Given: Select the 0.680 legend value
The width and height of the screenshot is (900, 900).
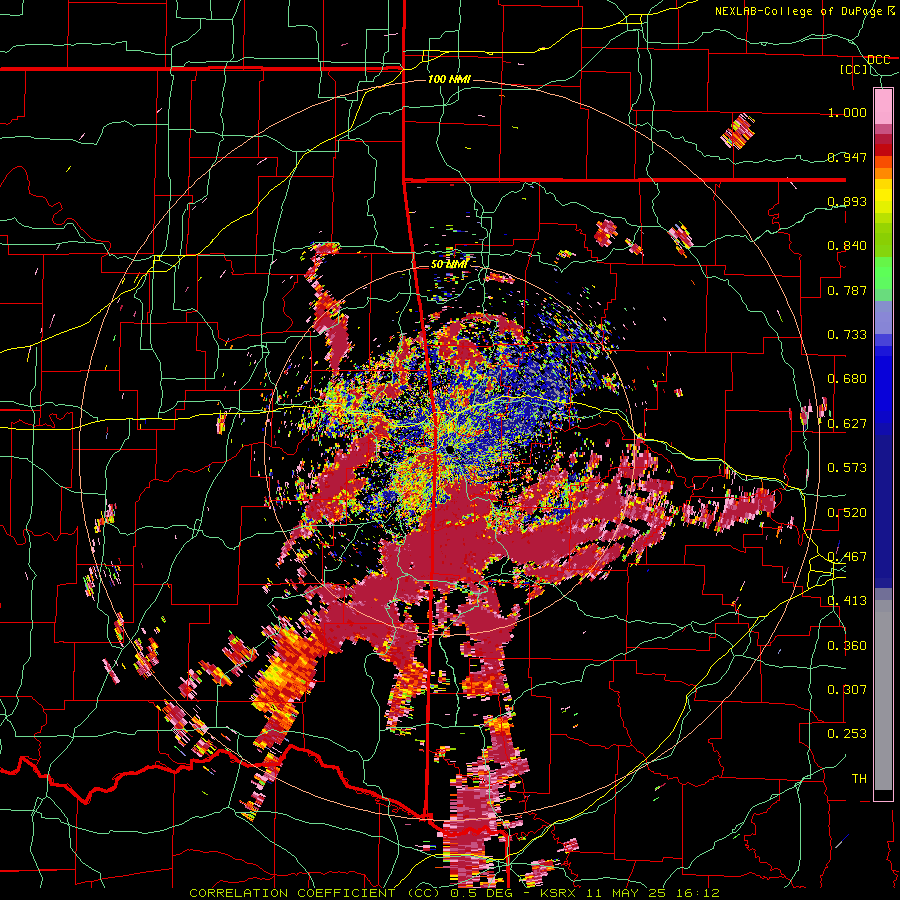Looking at the screenshot, I should coord(847,379).
